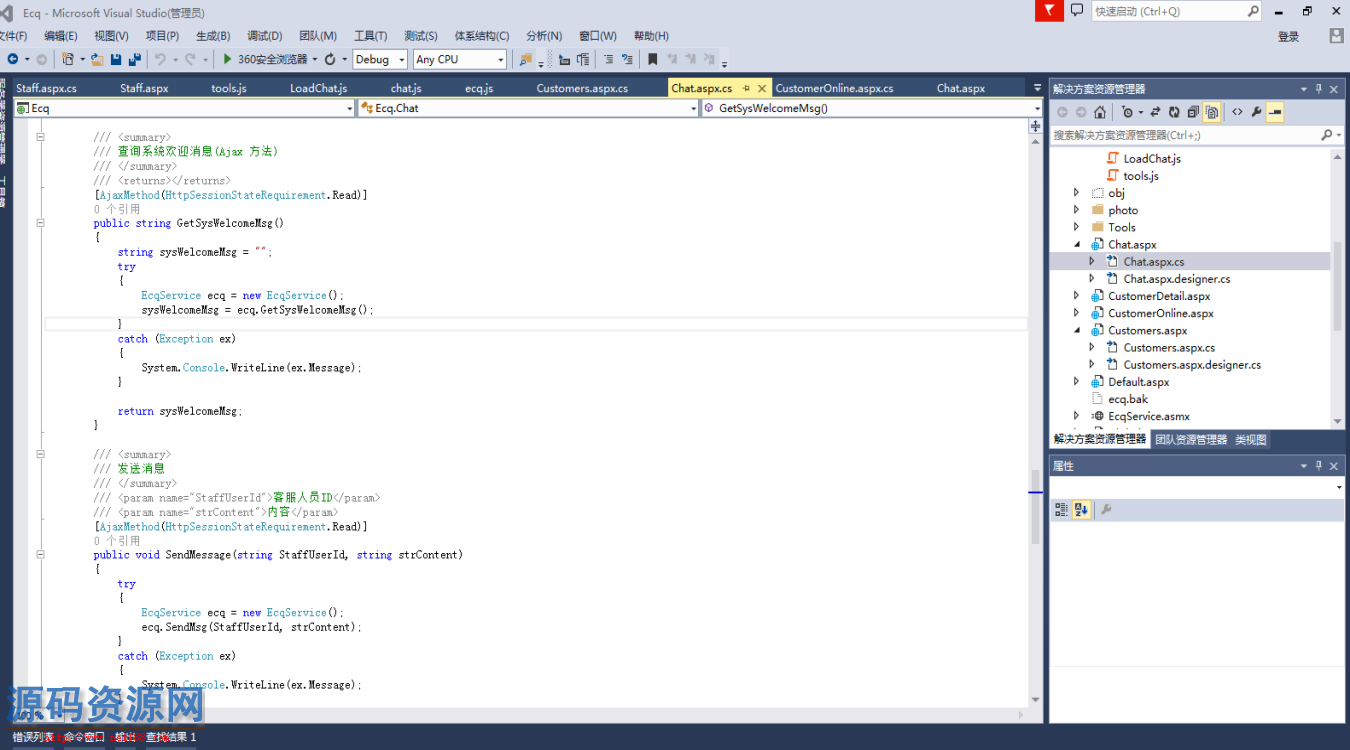
Task: Open Properties wrench icon in Solution Explorer
Action: point(1256,113)
